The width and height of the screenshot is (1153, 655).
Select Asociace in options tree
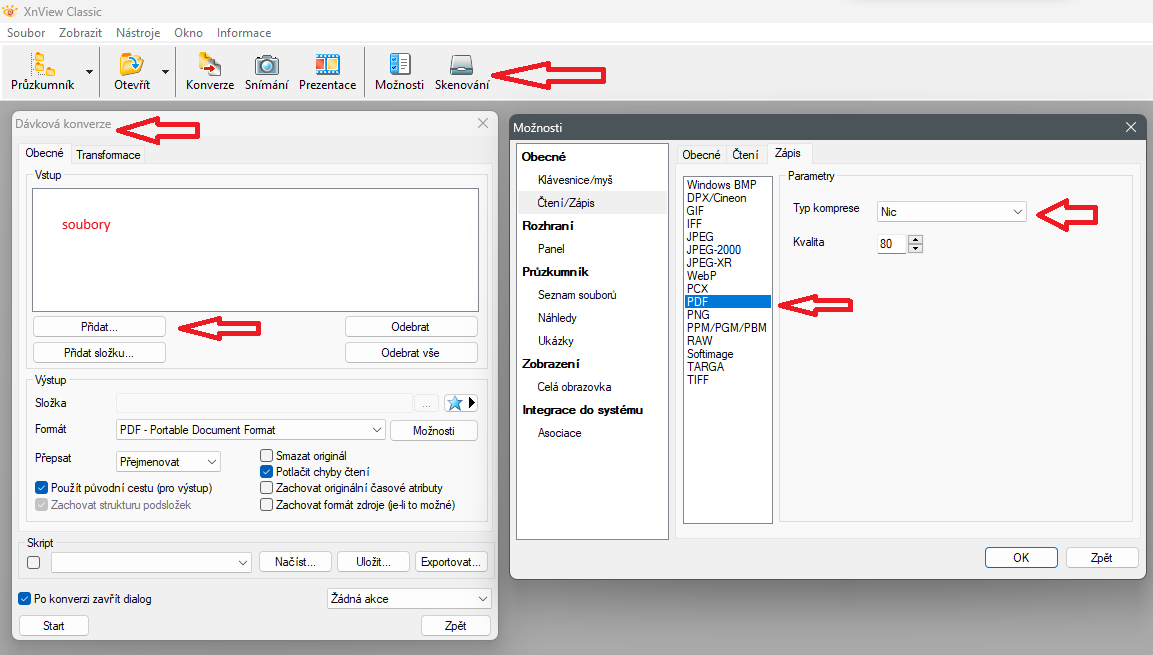point(560,433)
